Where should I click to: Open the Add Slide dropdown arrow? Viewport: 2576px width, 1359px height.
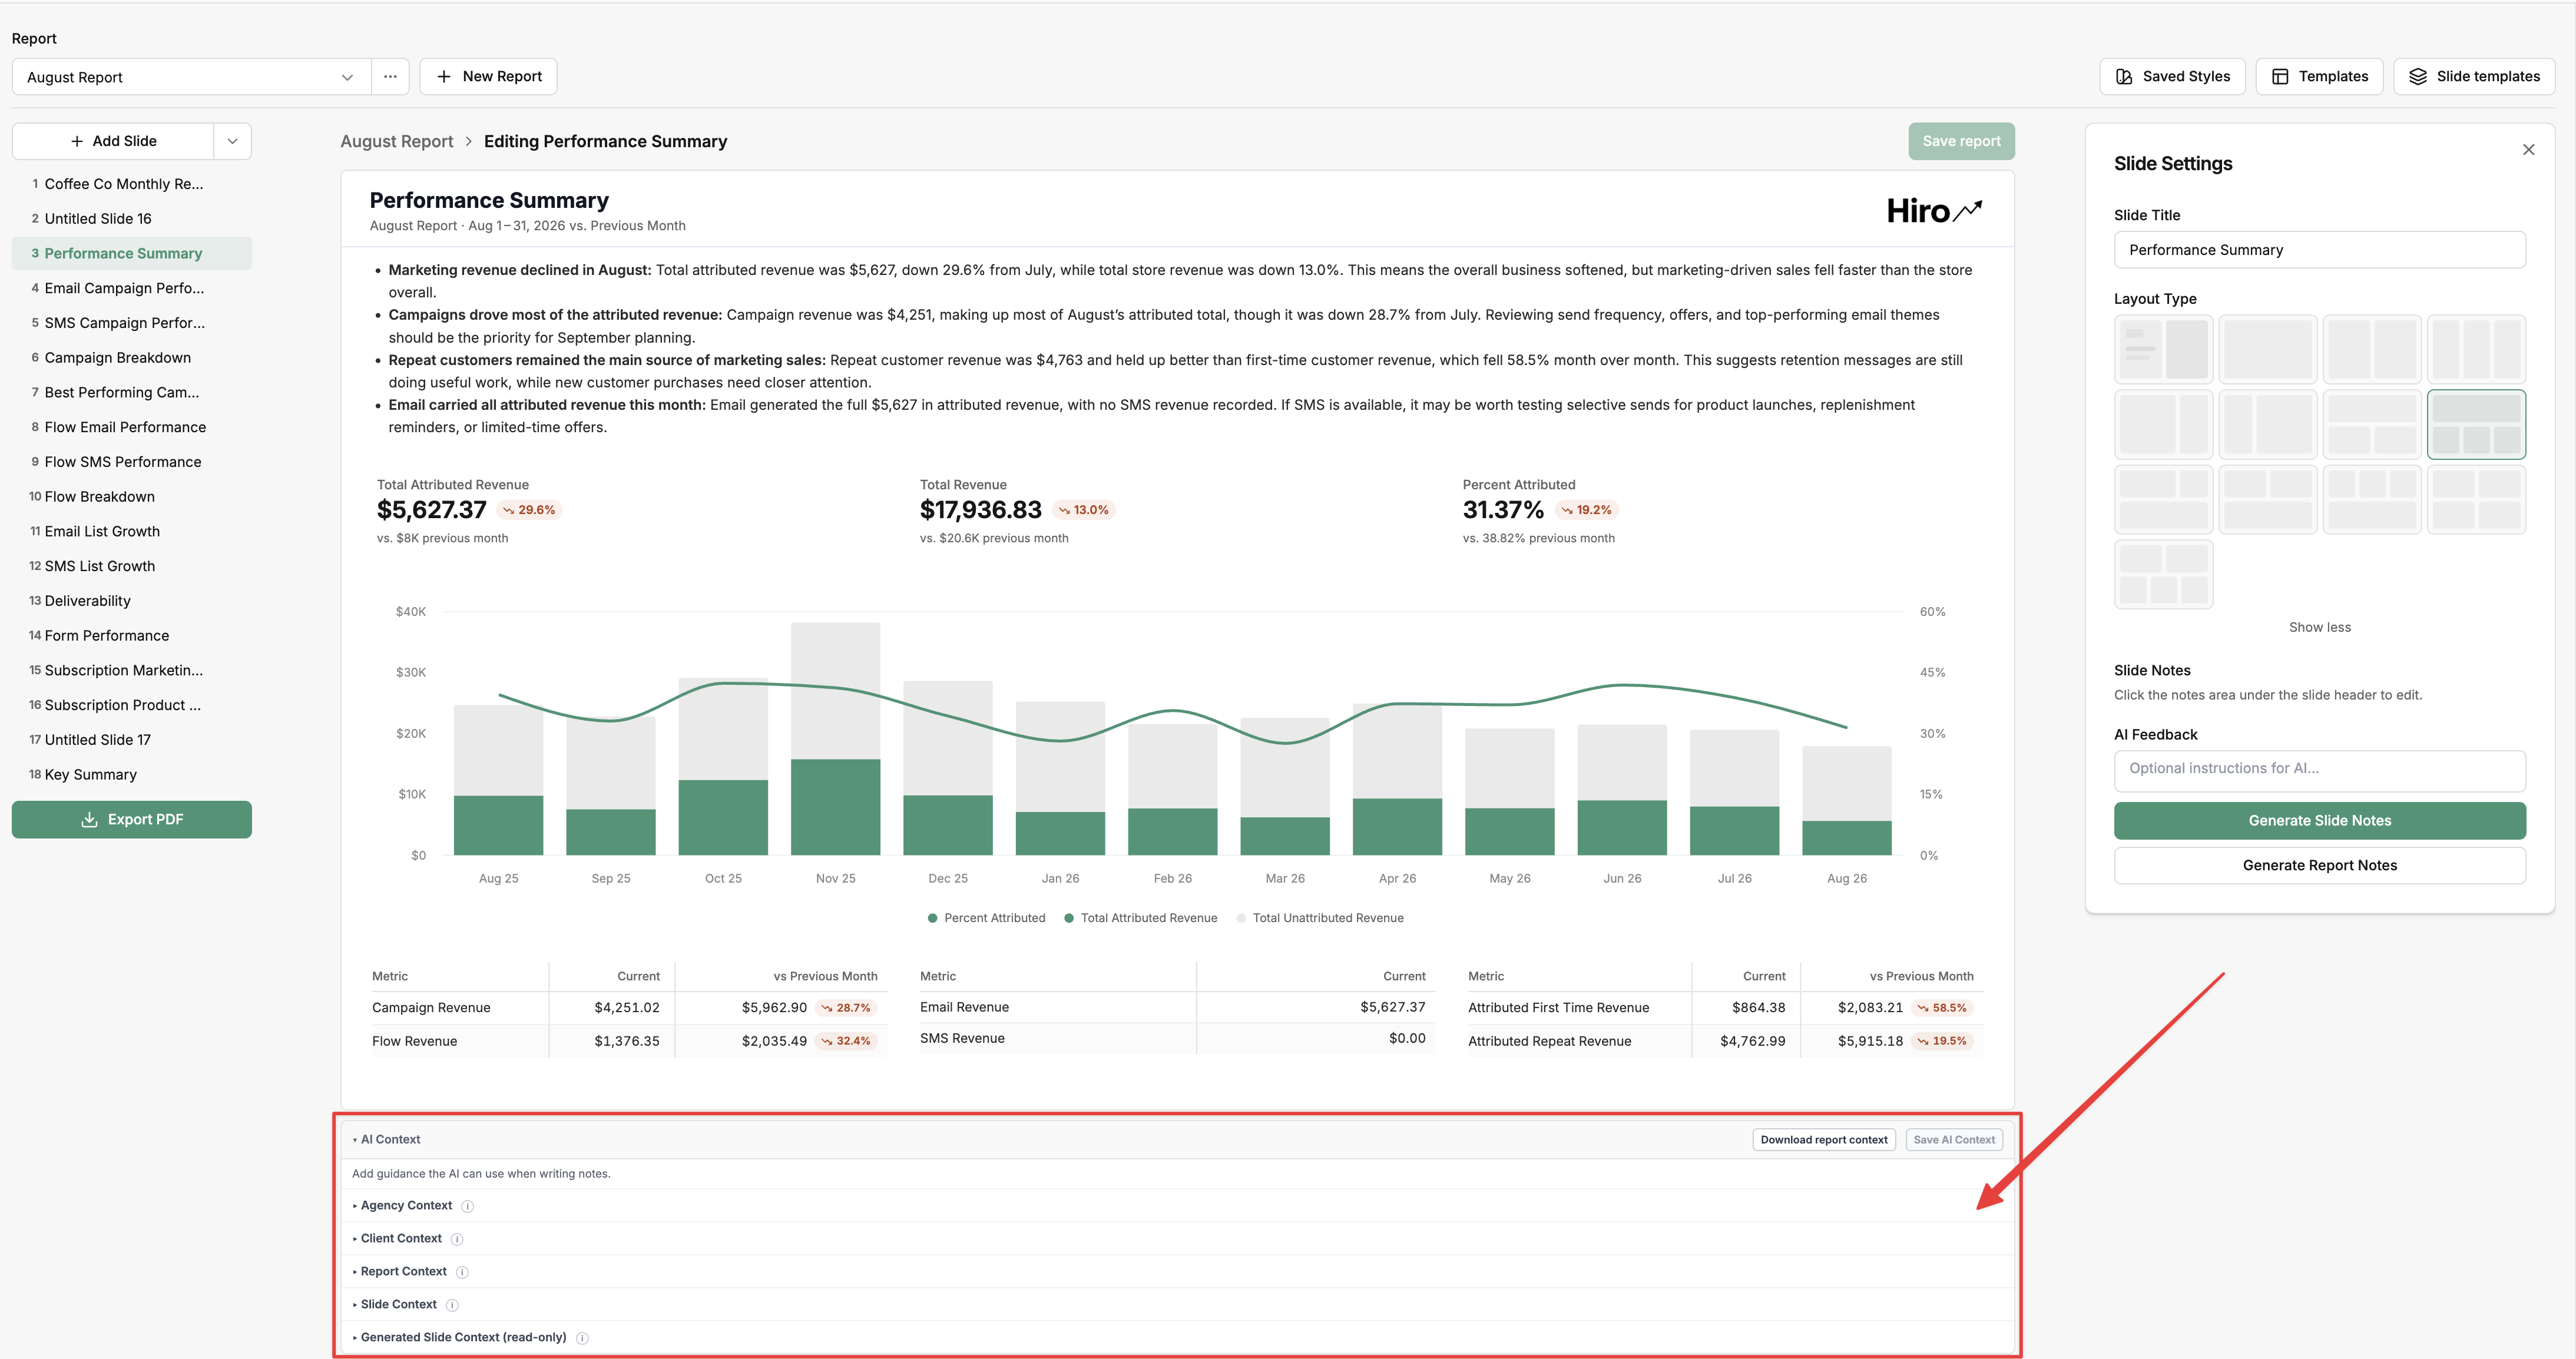pyautogui.click(x=232, y=141)
